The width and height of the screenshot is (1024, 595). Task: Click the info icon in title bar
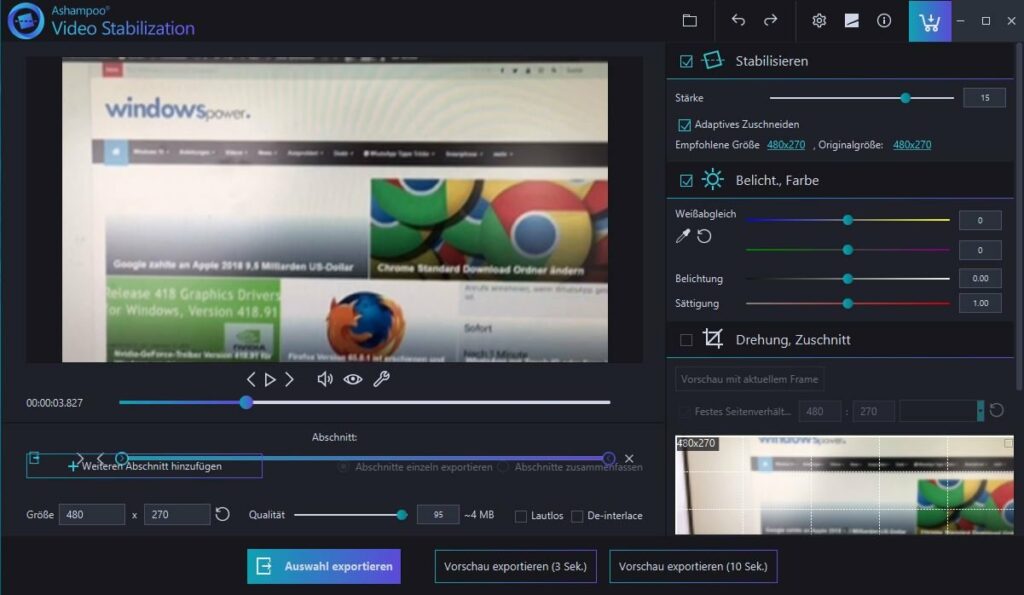pos(884,21)
